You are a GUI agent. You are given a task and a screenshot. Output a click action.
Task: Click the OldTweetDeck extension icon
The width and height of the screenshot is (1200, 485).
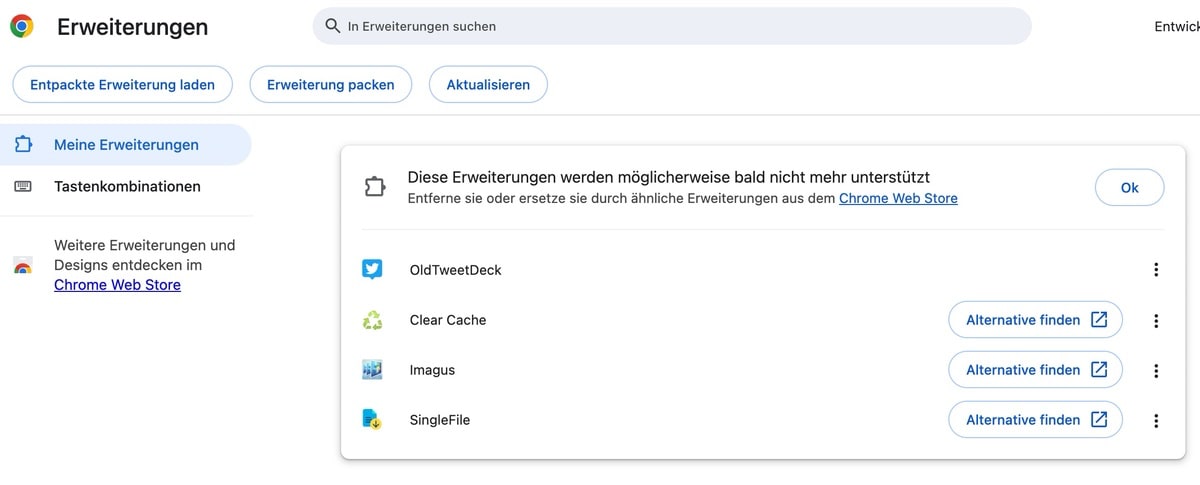coord(373,270)
